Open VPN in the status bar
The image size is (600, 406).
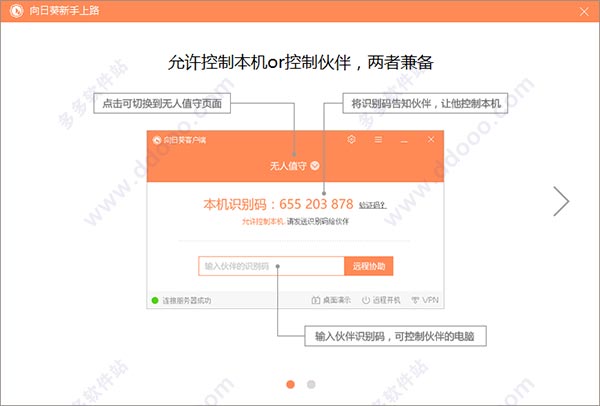coord(425,300)
